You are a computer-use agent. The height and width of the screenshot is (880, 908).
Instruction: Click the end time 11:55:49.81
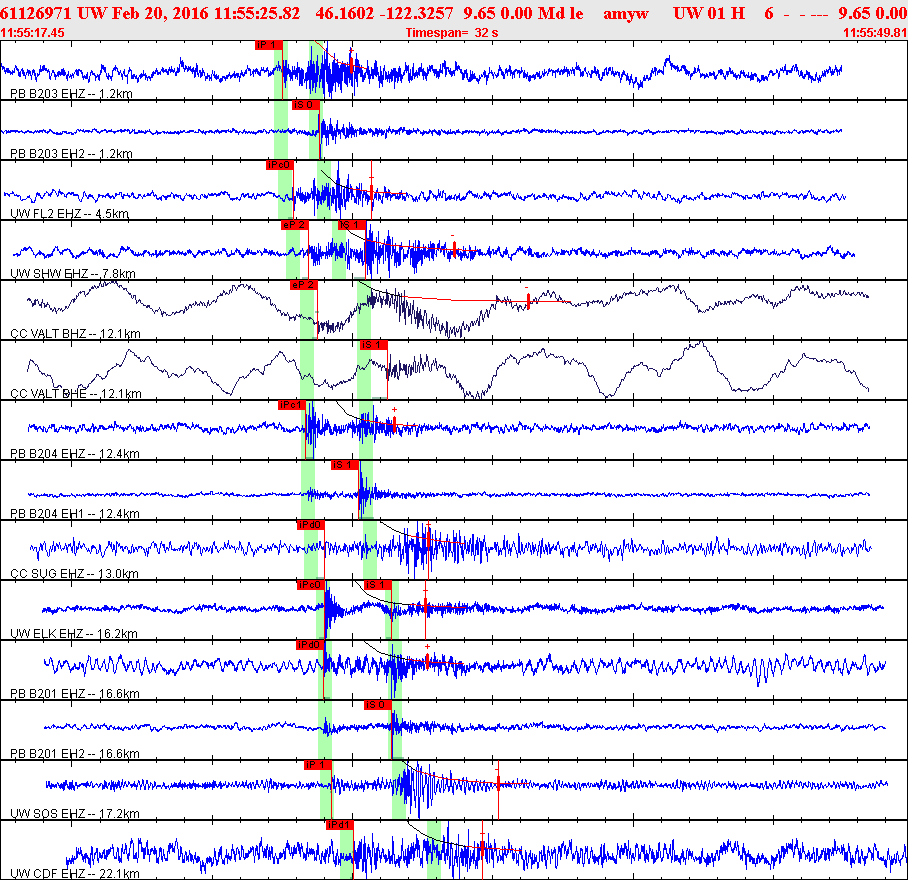click(875, 32)
